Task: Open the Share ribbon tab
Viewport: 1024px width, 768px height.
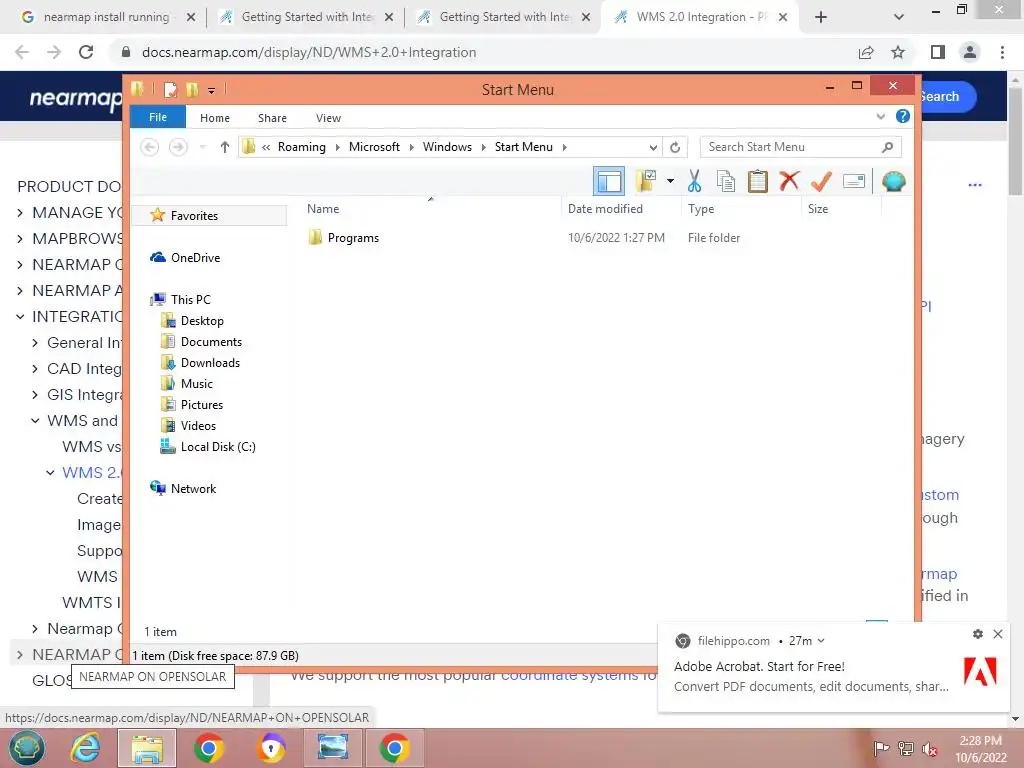Action: tap(272, 118)
